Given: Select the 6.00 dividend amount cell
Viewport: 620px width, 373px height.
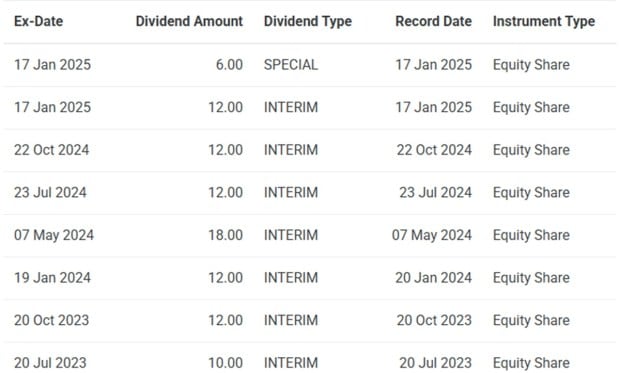Looking at the screenshot, I should pyautogui.click(x=229, y=65).
